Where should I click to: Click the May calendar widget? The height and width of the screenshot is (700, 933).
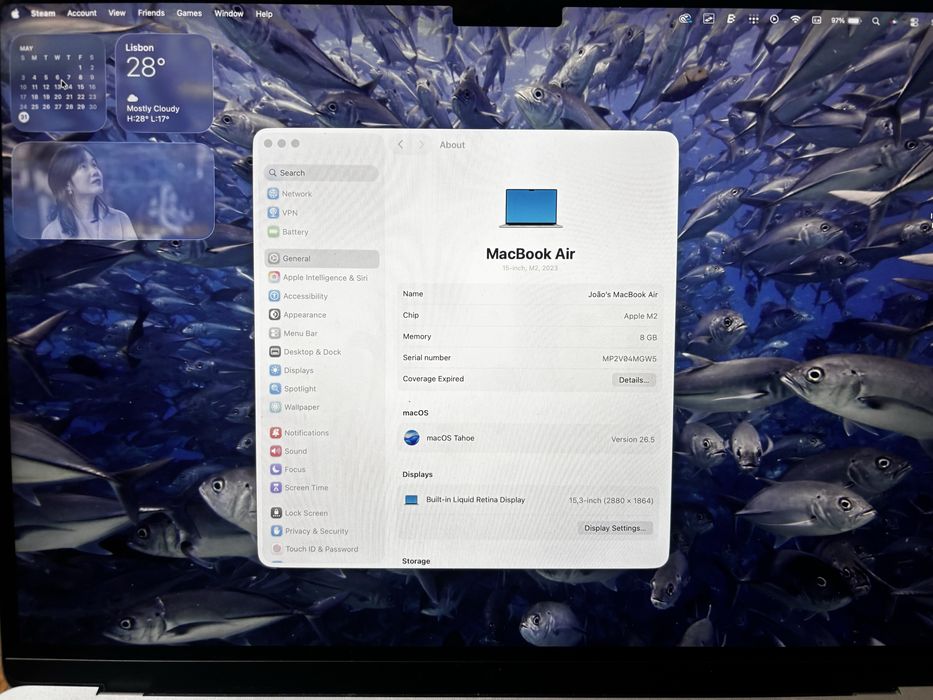58,82
